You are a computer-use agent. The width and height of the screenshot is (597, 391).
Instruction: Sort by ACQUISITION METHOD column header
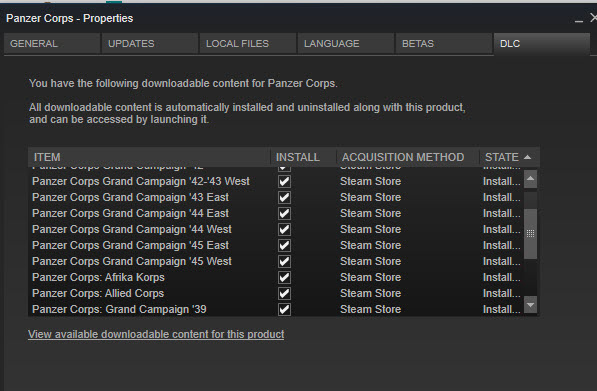point(407,157)
